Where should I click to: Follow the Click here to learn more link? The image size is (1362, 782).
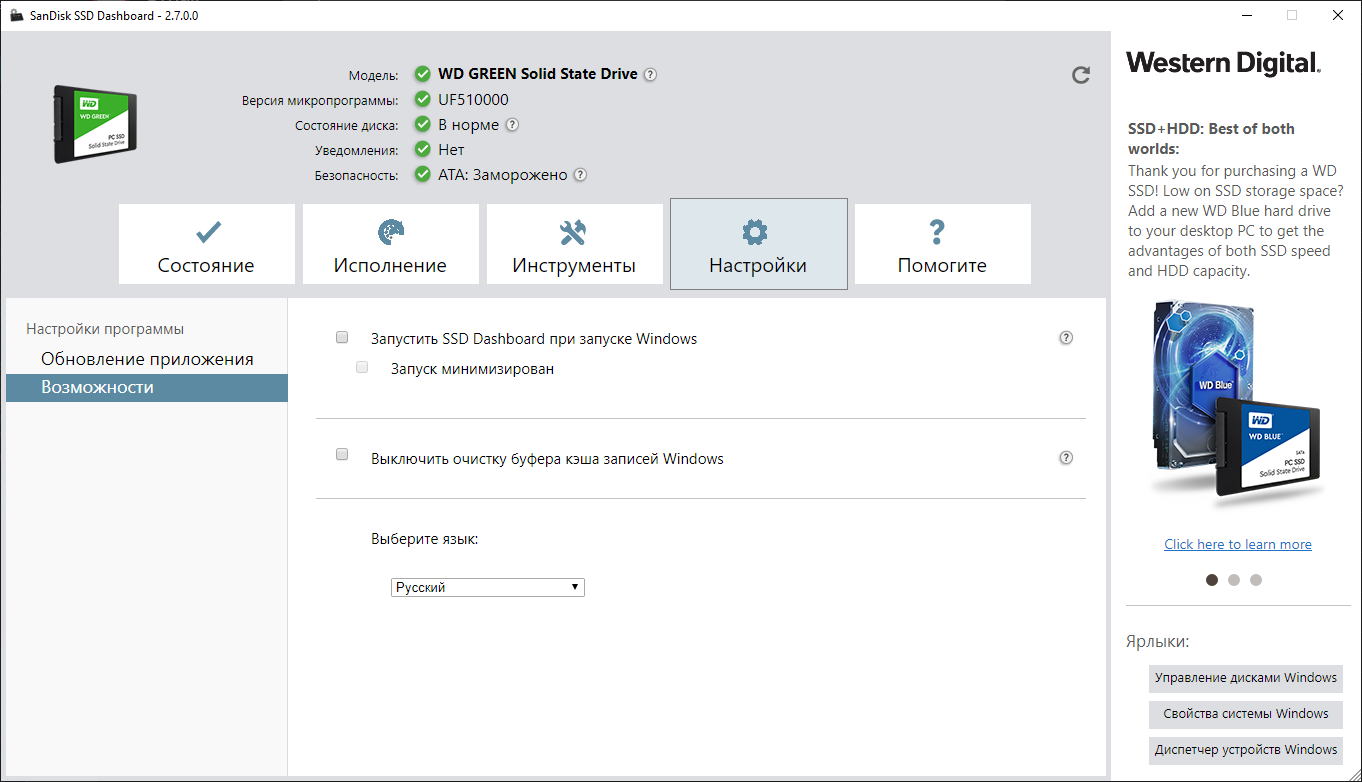[x=1238, y=544]
